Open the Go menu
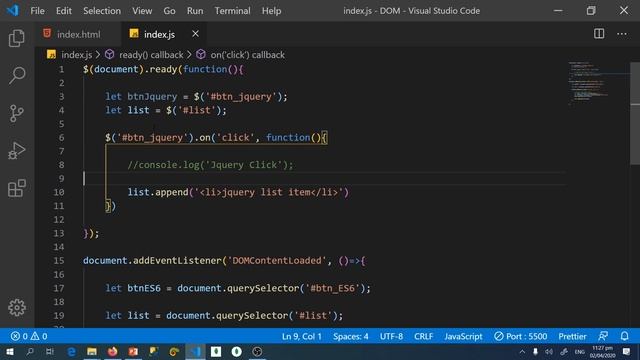This screenshot has height=360, width=640. (169, 11)
